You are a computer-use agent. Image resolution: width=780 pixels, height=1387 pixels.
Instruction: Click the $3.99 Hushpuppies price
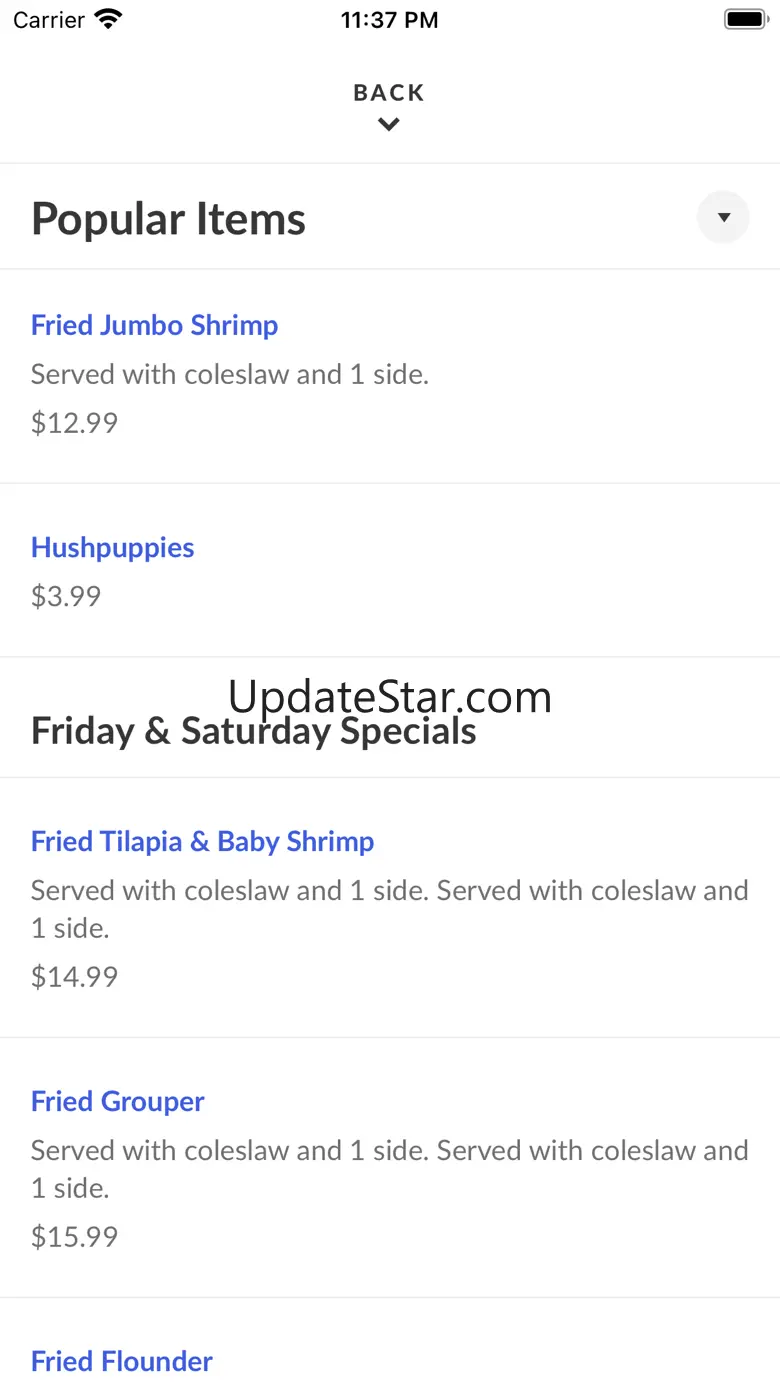pos(66,596)
